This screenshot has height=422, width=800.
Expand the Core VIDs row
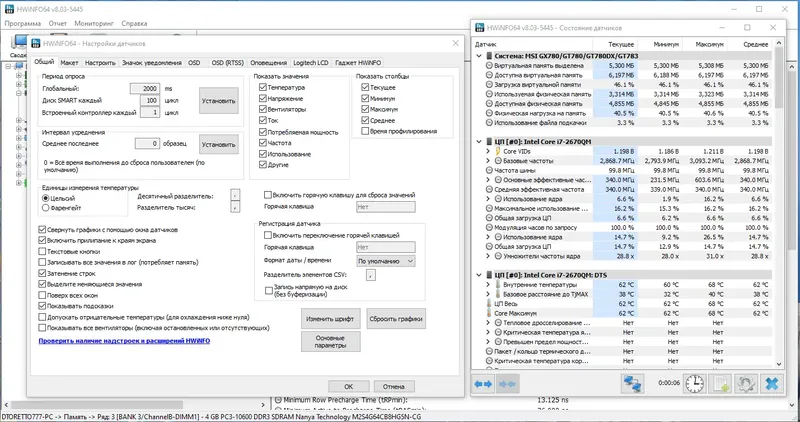488,151
